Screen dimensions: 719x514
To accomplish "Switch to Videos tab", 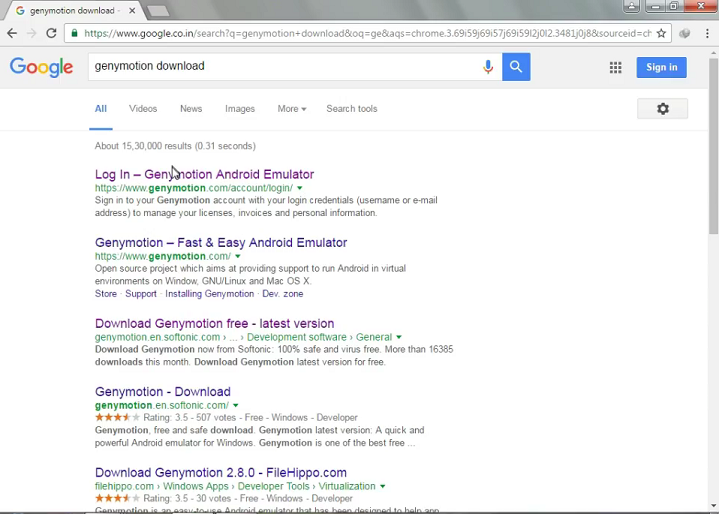I will 143,109.
